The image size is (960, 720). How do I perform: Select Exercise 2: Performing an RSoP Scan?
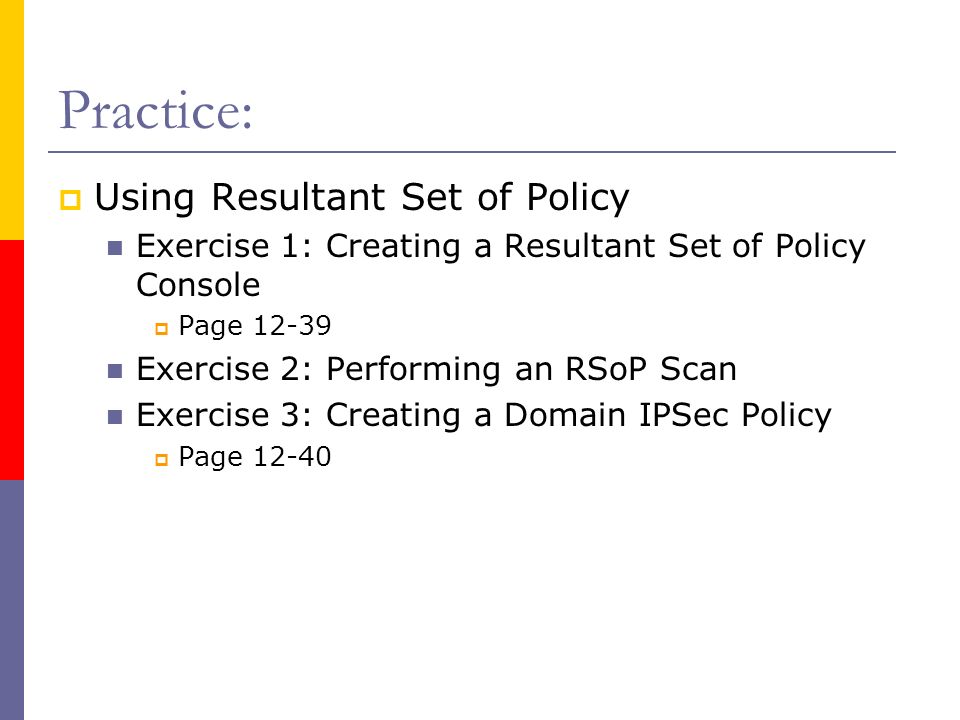click(437, 369)
